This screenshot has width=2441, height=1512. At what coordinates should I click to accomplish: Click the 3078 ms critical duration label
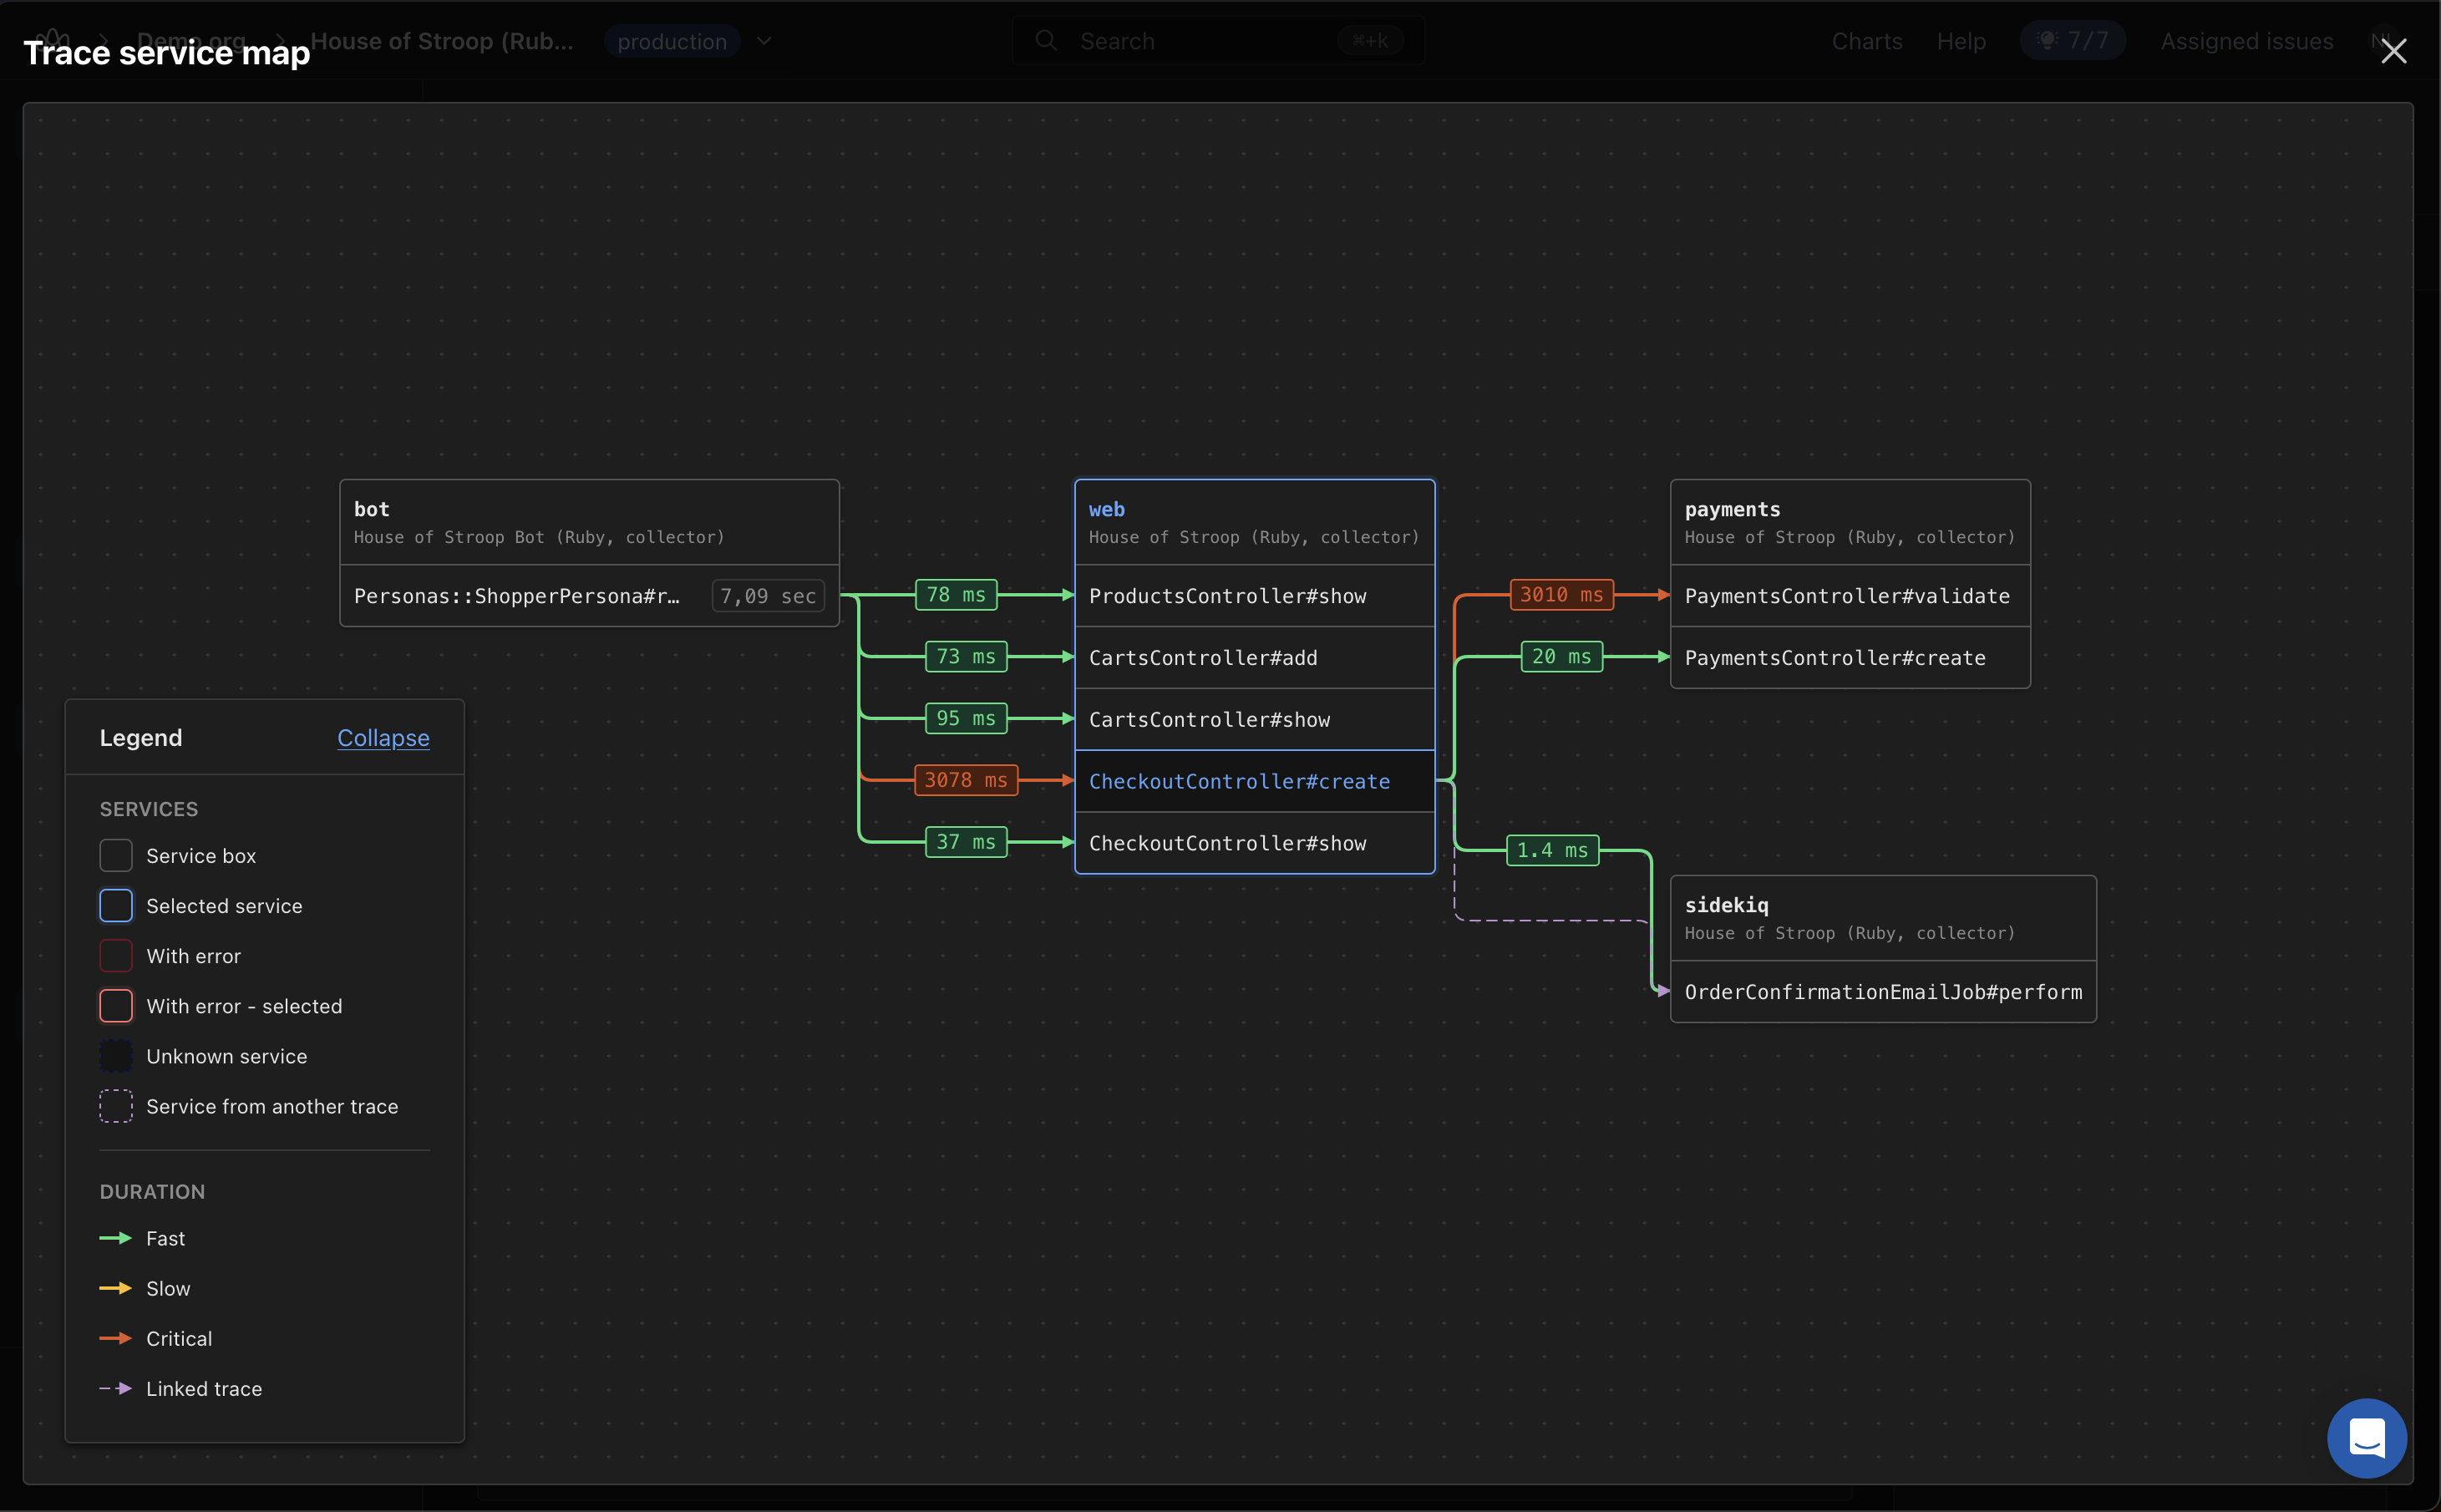coord(966,780)
